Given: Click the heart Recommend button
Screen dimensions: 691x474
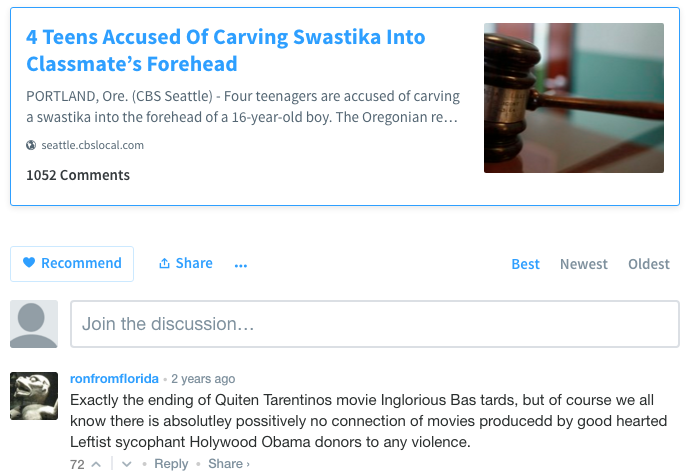Looking at the screenshot, I should [x=72, y=264].
